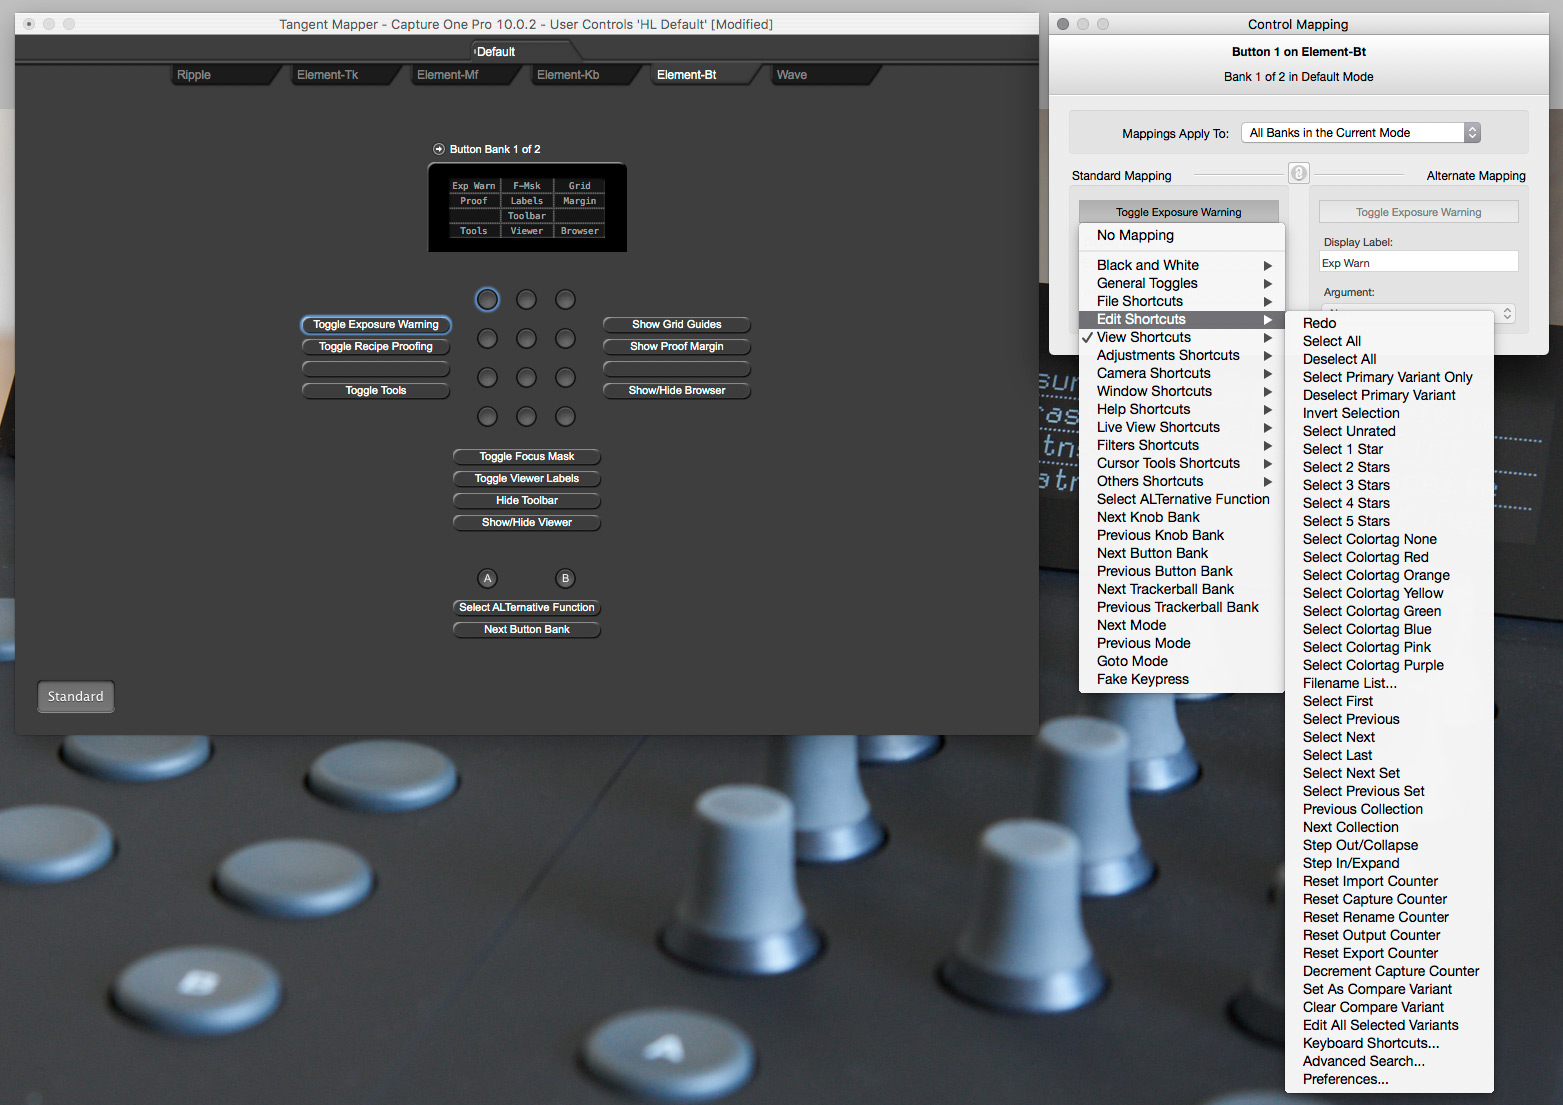The height and width of the screenshot is (1105, 1563).
Task: Click the highlighted top-left round button indicator
Action: [487, 299]
